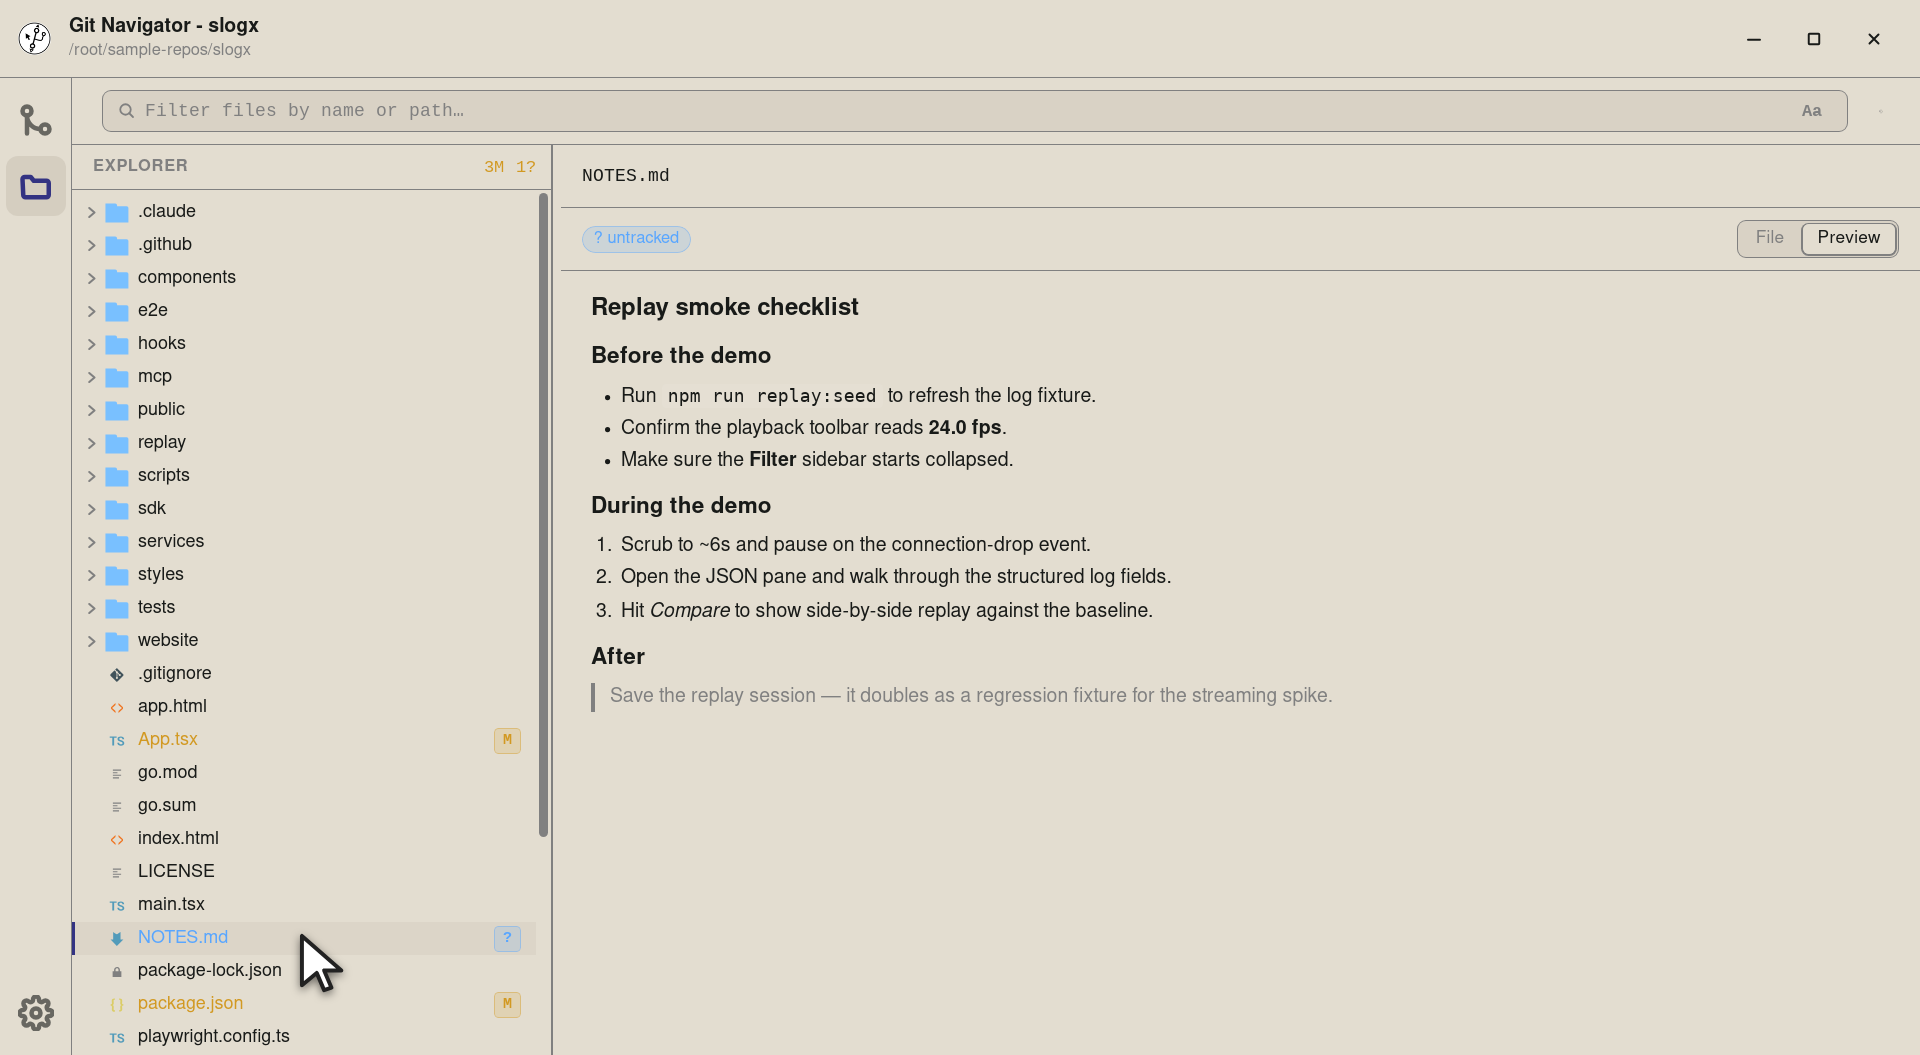Click the Git Navigator app logo

35,38
